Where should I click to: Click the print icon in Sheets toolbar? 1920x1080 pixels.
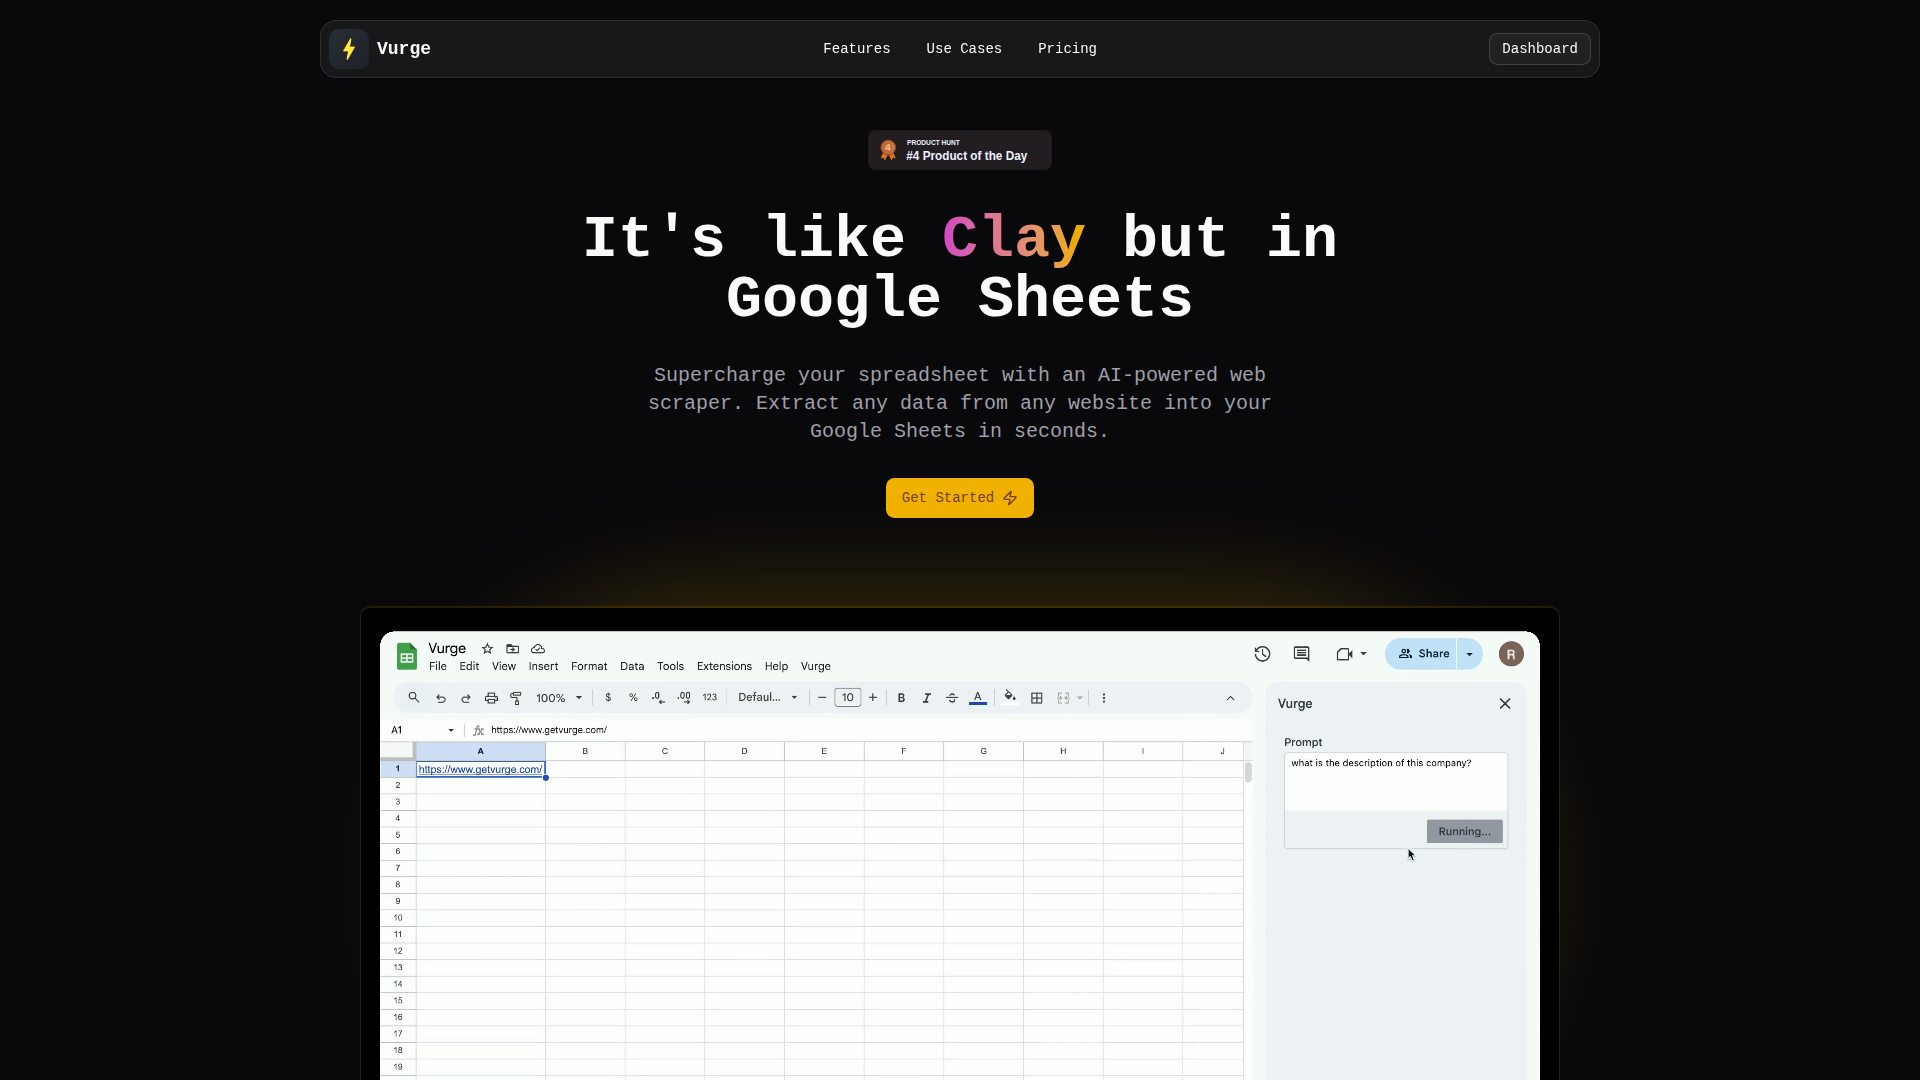click(491, 698)
